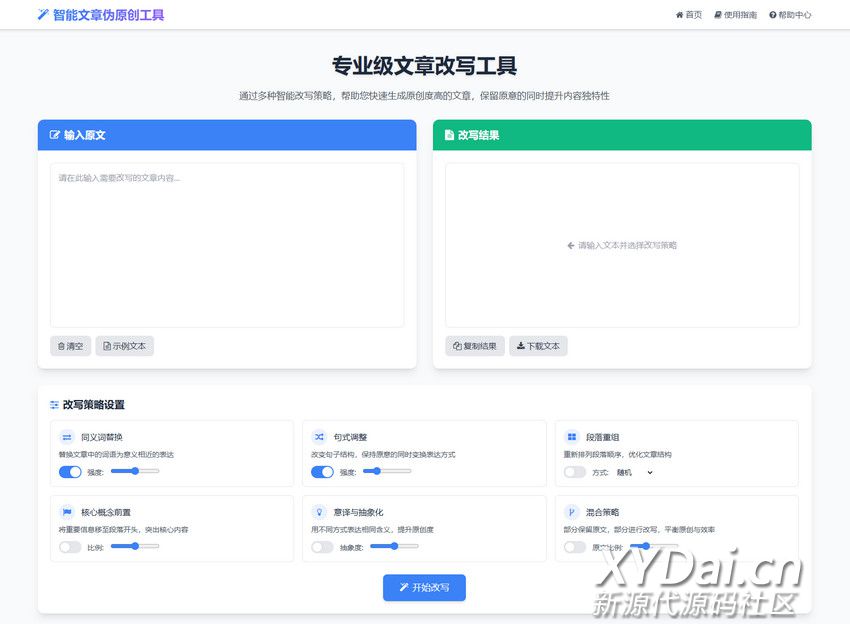Enable the 核心概念前置 toggle

pos(70,547)
